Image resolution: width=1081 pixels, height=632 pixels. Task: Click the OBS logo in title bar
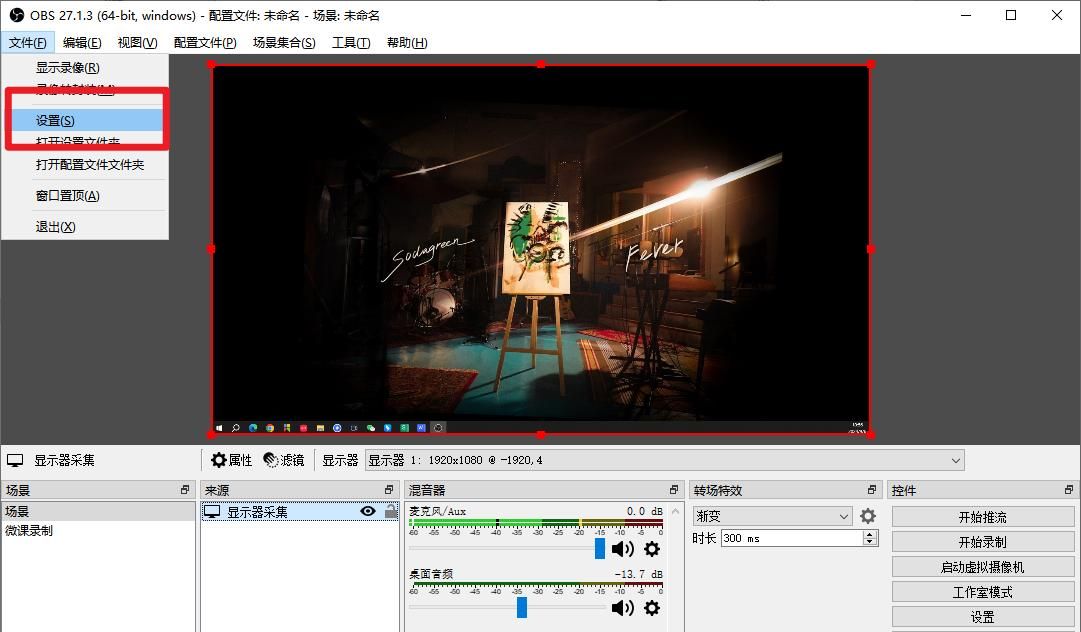pos(17,15)
